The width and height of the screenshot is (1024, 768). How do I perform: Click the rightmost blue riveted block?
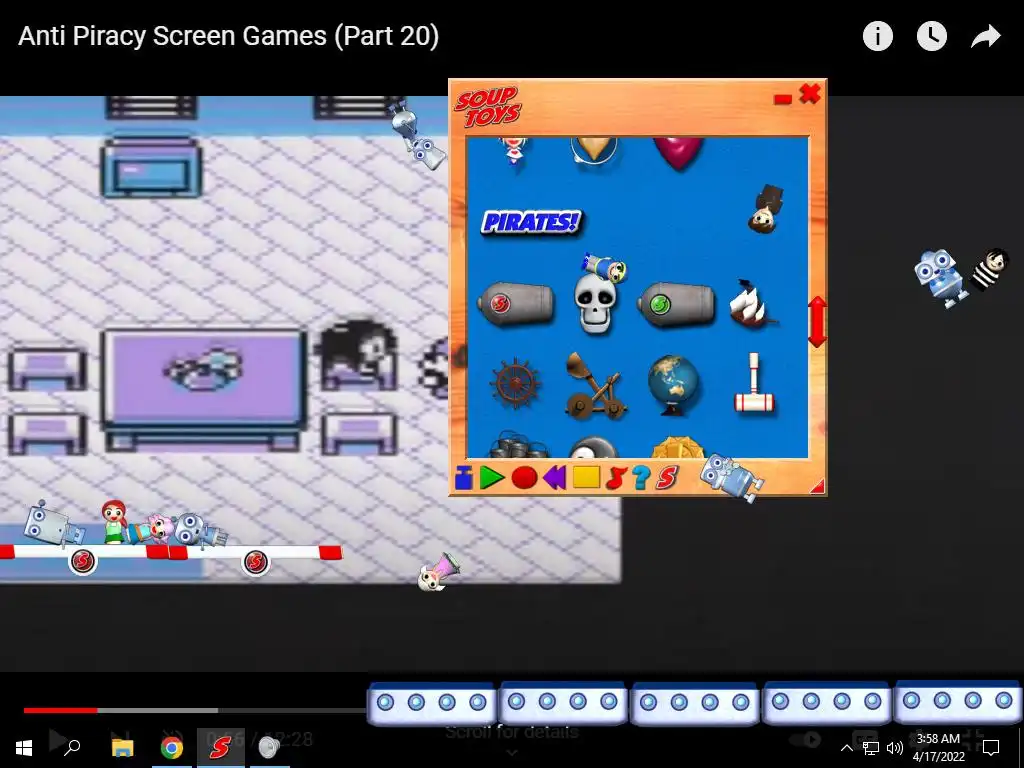(x=957, y=702)
